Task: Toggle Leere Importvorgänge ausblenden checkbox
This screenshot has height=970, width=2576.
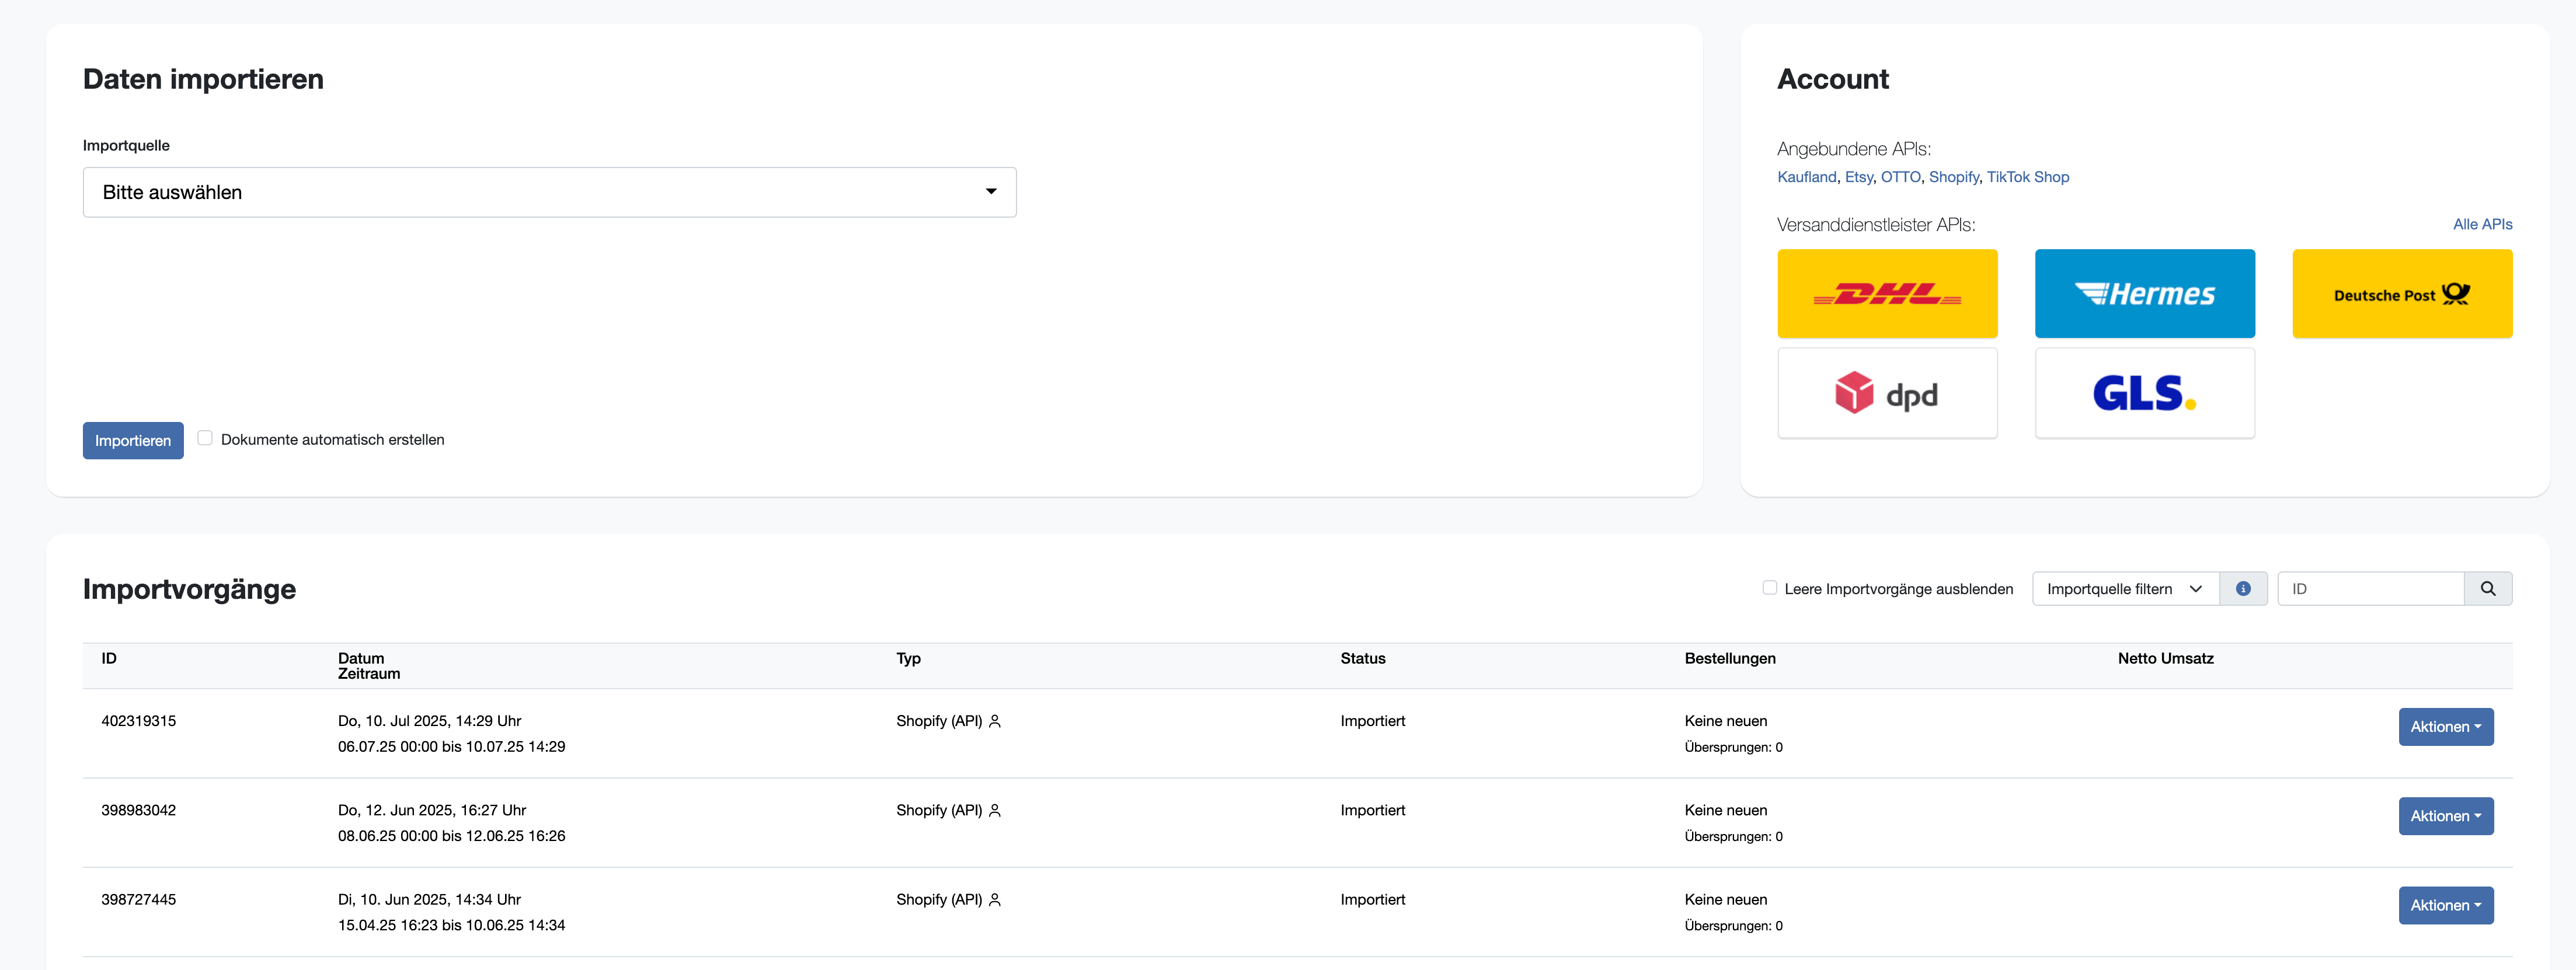Action: pos(1769,588)
